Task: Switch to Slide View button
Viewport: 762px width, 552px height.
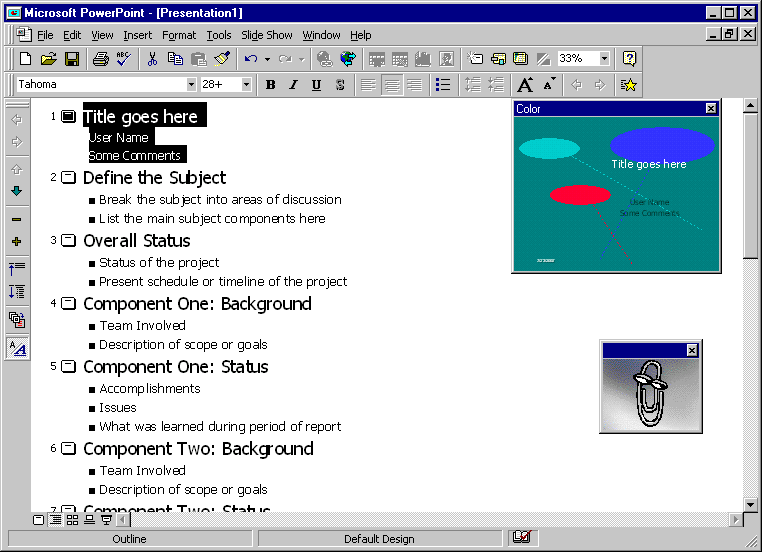Action: [x=38, y=520]
